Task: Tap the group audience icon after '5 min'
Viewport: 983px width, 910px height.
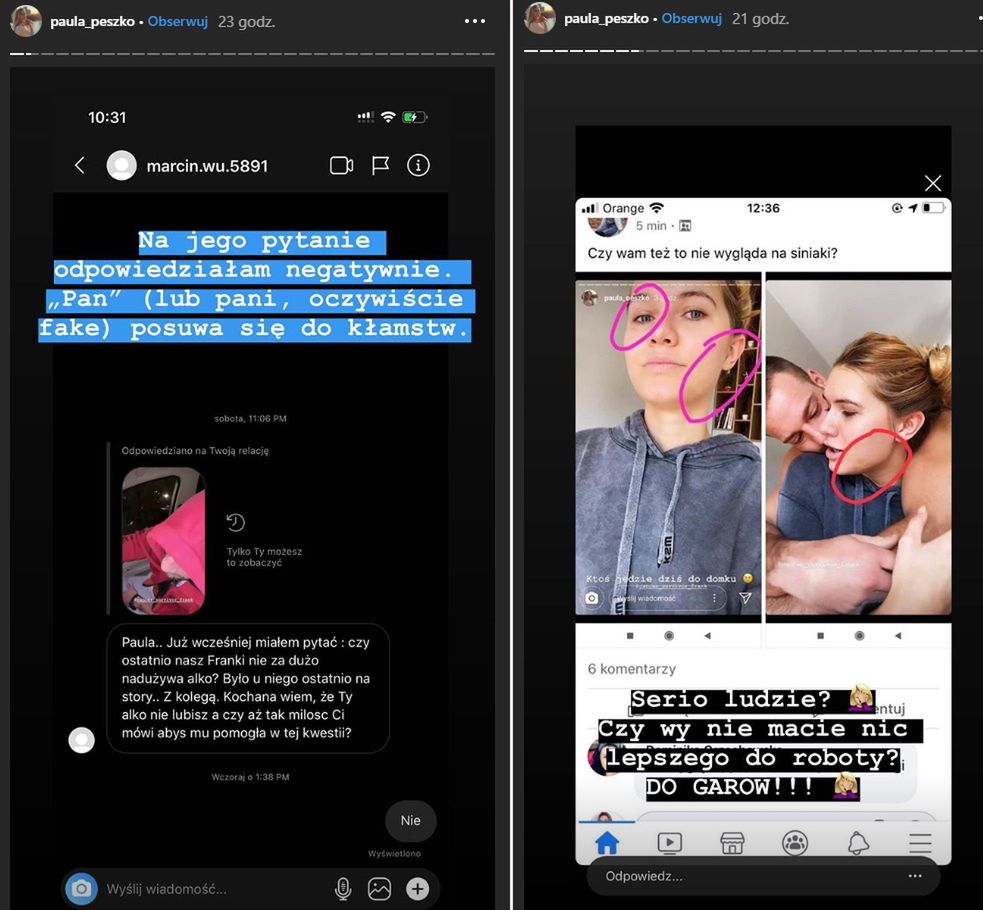Action: pos(685,226)
